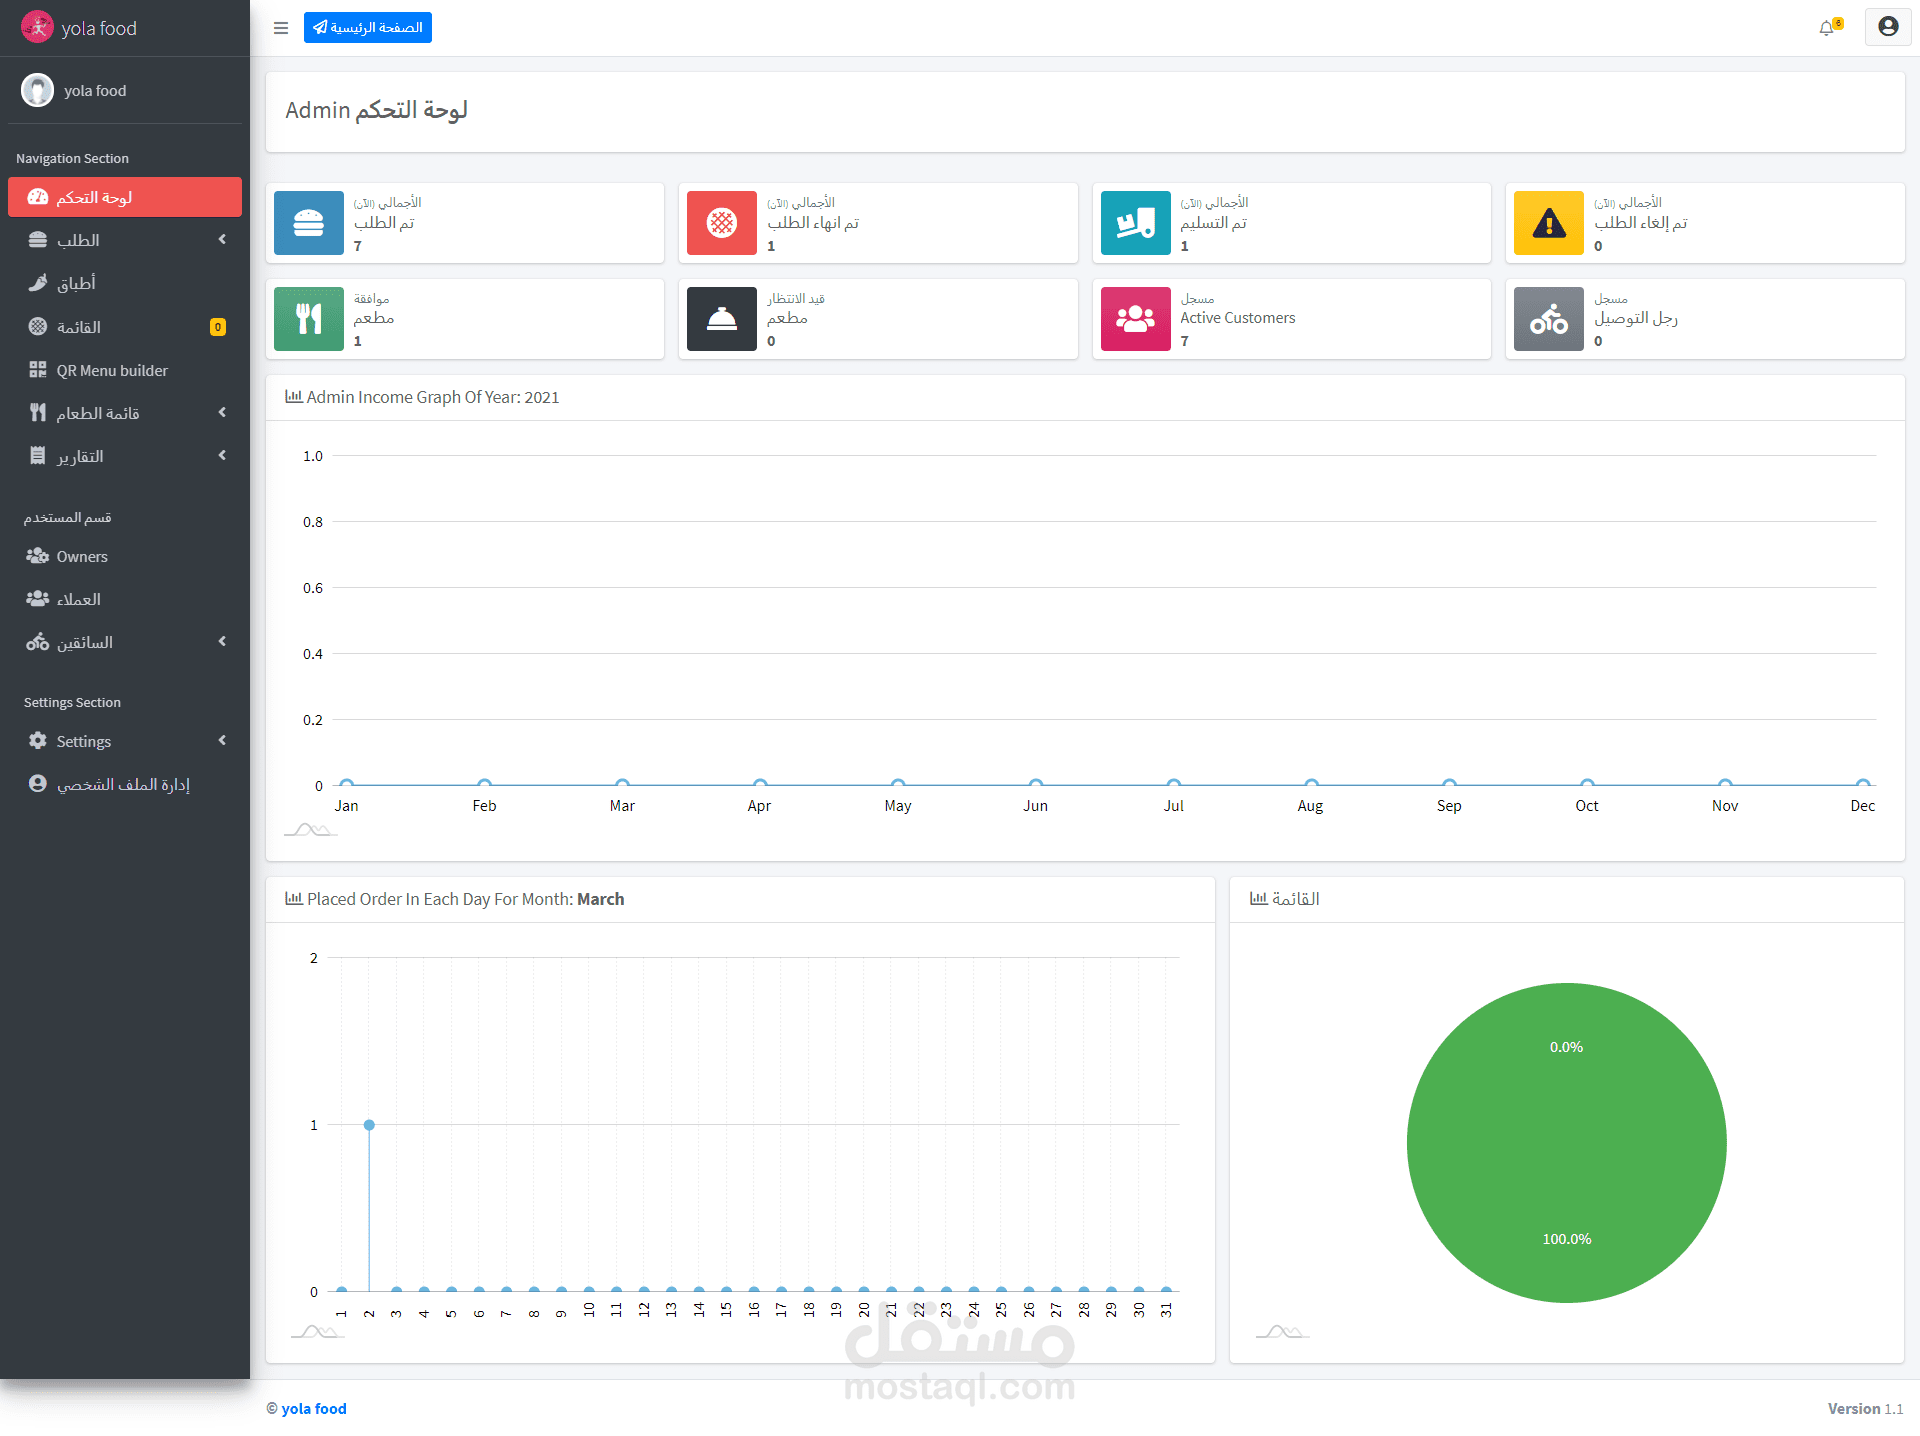The image size is (1920, 1436).
Task: Click the green fork and knife restaurant icon
Action: 309,319
